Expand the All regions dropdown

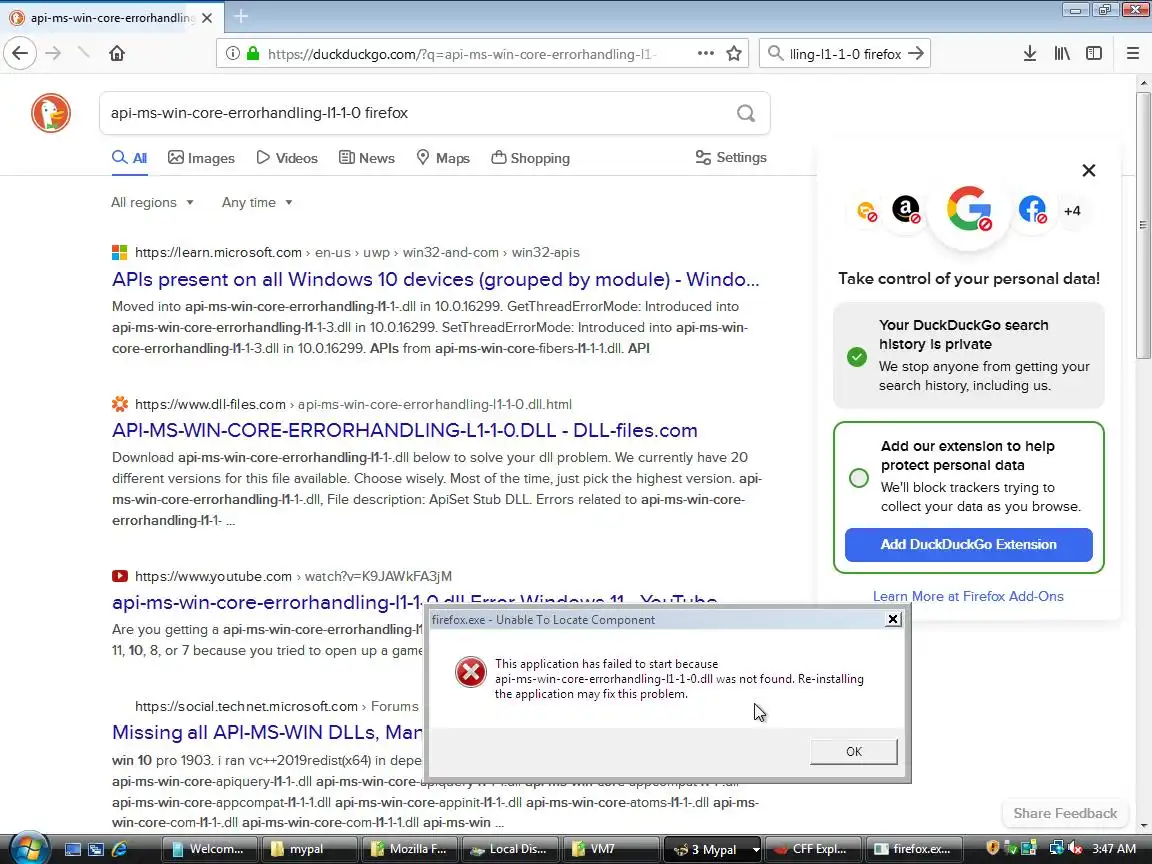point(152,203)
